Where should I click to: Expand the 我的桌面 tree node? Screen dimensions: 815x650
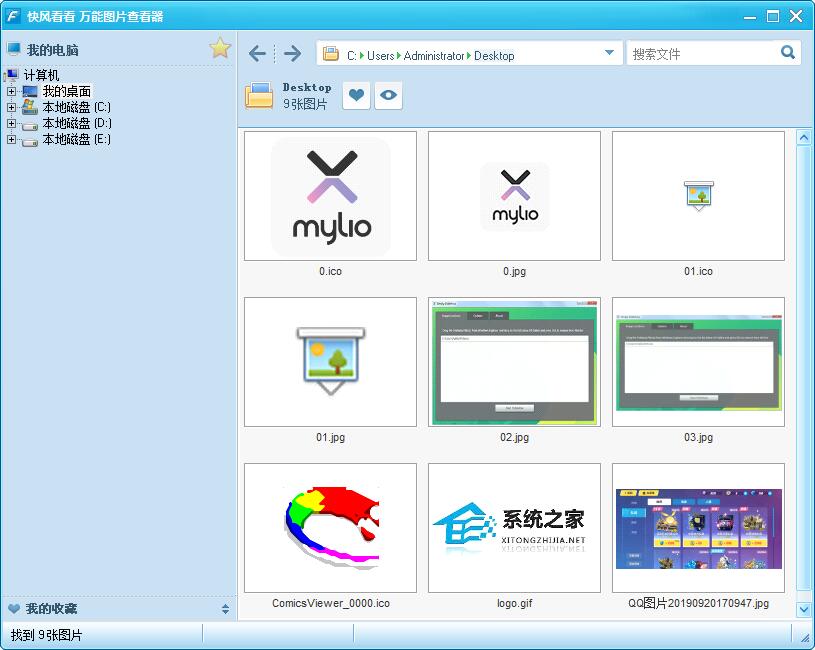11,91
